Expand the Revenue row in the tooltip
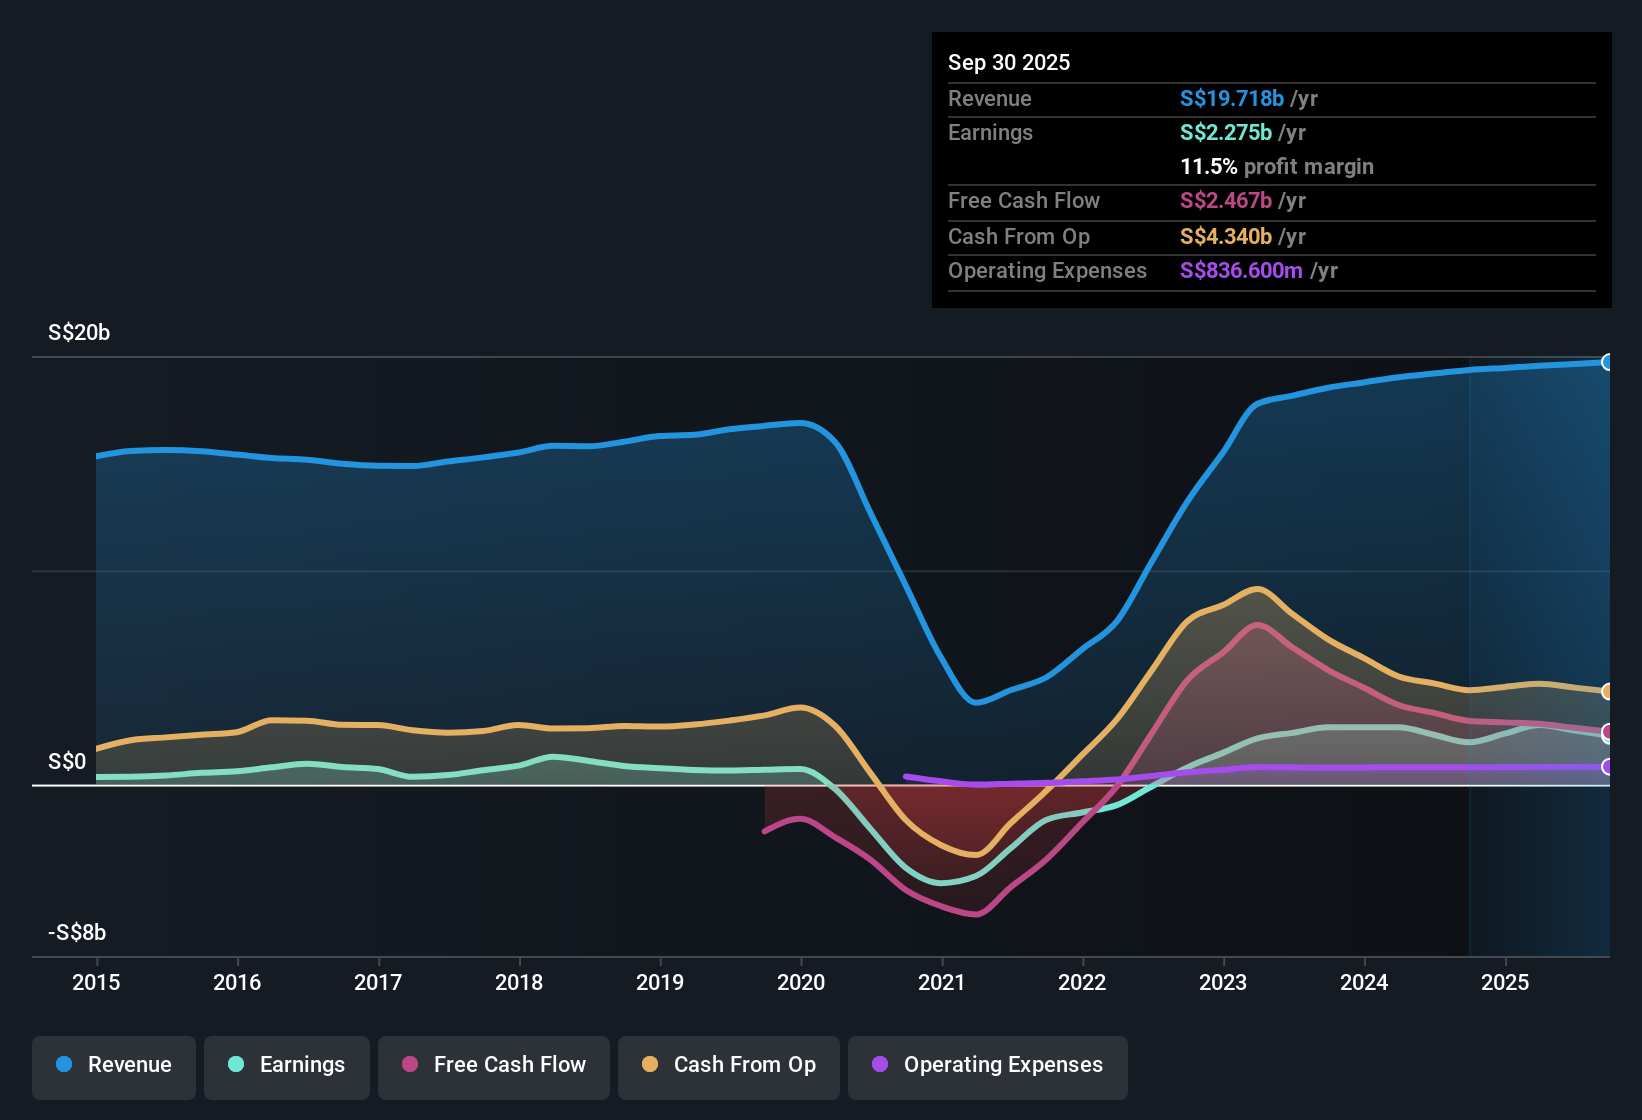This screenshot has width=1642, height=1120. tap(990, 98)
